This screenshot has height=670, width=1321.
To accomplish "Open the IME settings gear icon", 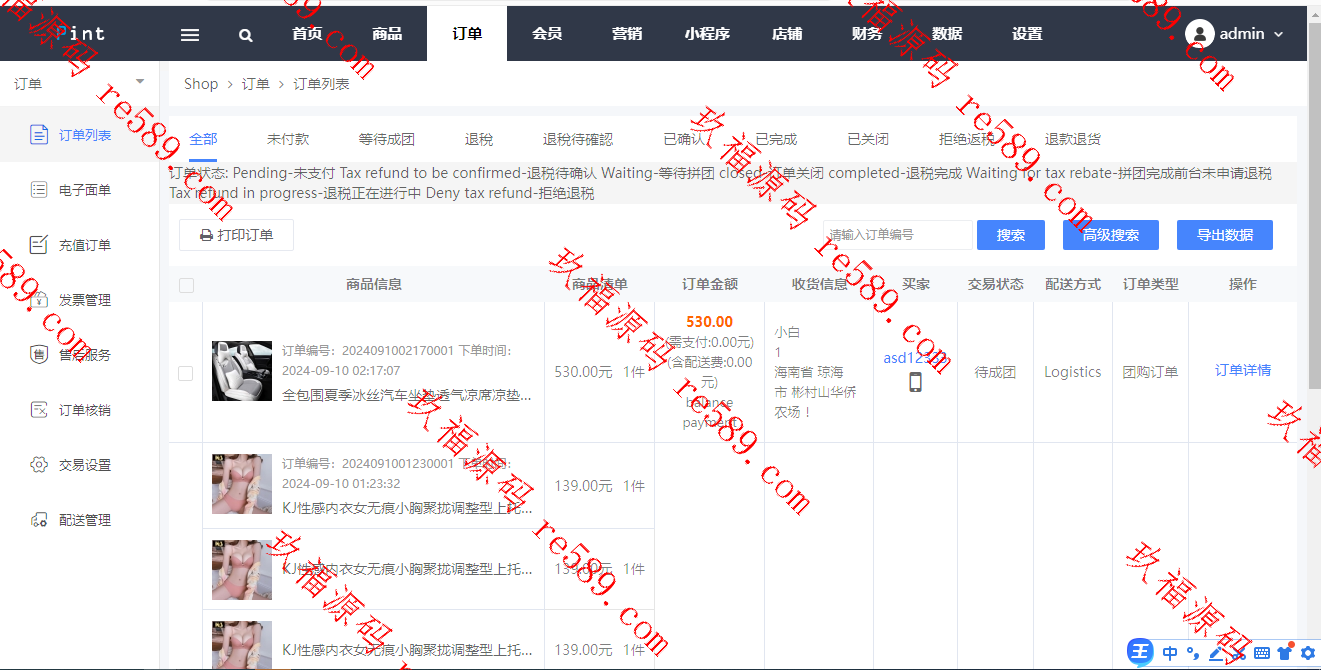I will [x=1307, y=654].
